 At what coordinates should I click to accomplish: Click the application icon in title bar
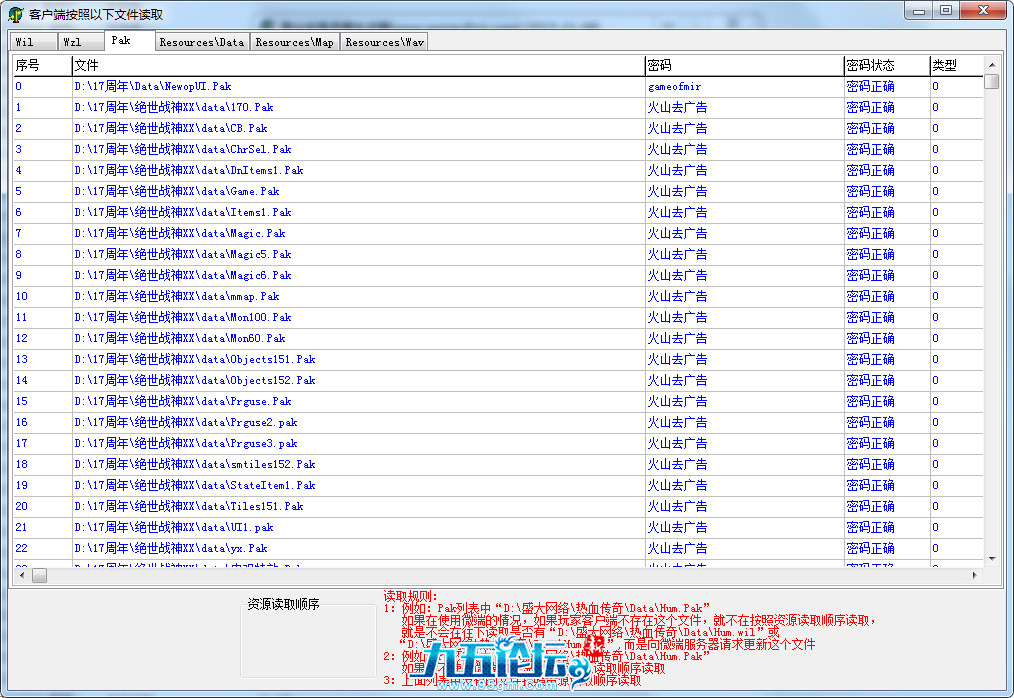(x=15, y=14)
